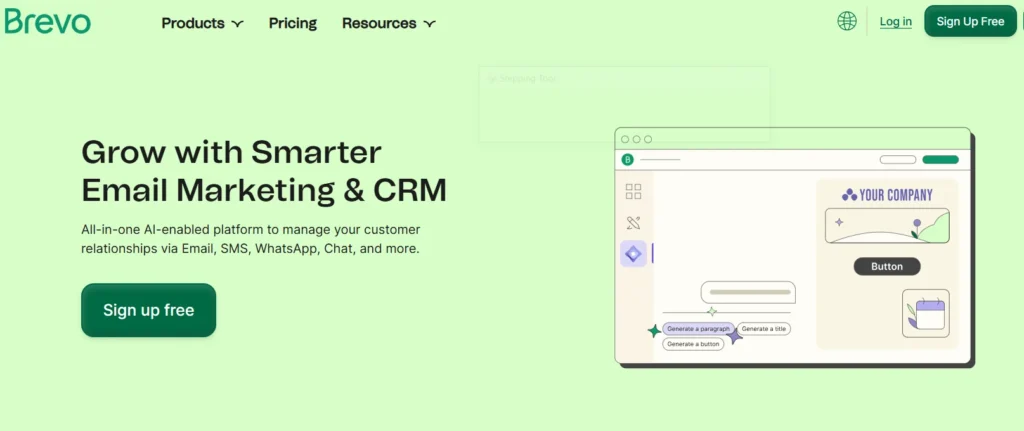The image size is (1024, 431).
Task: Click the calendar icon in email preview
Action: coord(925,313)
